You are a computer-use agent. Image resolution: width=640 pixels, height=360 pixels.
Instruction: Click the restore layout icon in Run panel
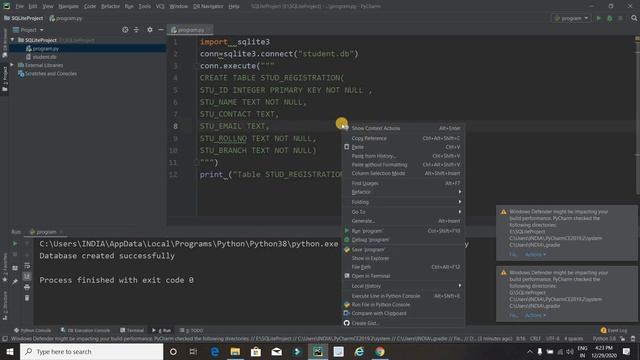pos(15,268)
